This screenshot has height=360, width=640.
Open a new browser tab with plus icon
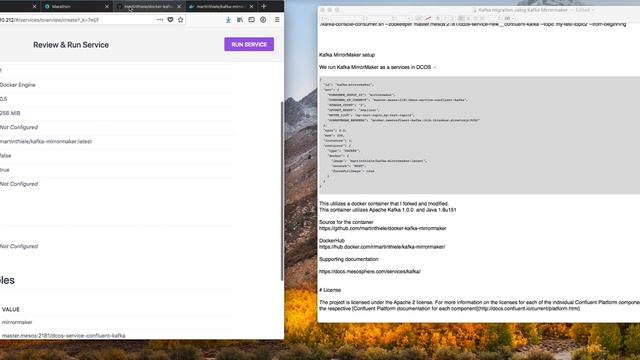[264, 7]
